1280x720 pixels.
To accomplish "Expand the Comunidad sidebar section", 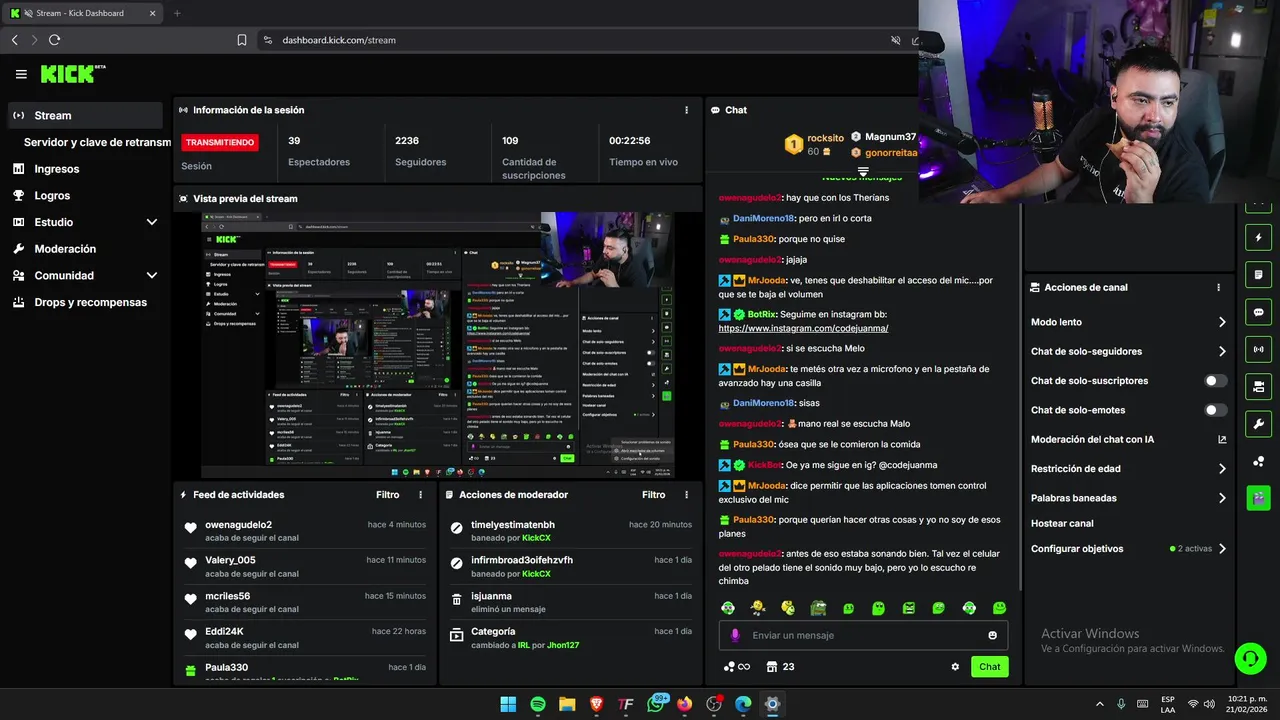I will (152, 275).
